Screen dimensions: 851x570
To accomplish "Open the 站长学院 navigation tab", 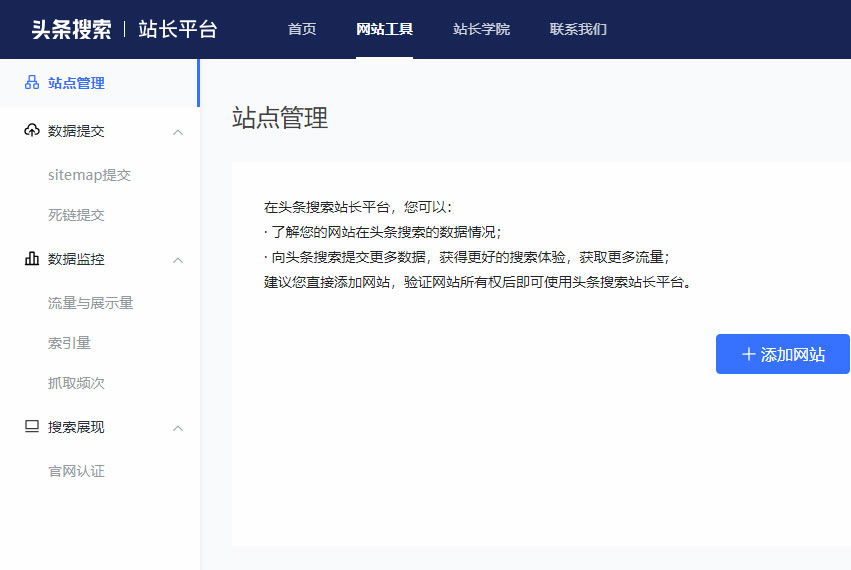I will tap(481, 29).
